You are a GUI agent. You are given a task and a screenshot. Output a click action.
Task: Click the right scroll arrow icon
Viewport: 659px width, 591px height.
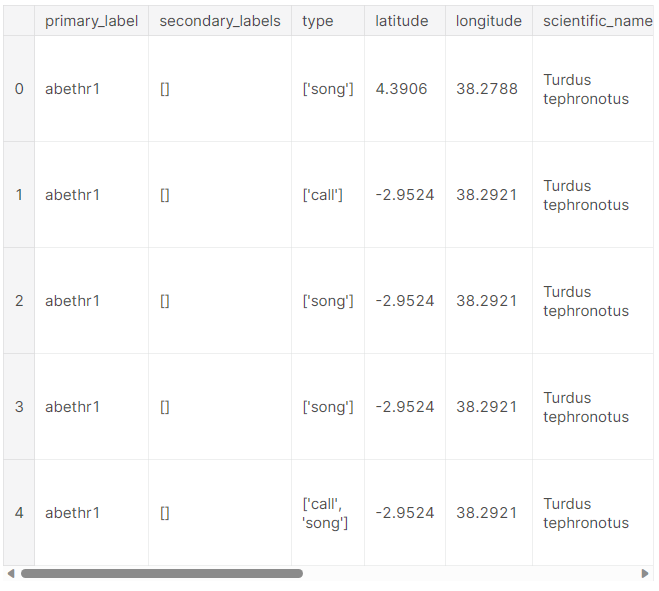click(645, 573)
